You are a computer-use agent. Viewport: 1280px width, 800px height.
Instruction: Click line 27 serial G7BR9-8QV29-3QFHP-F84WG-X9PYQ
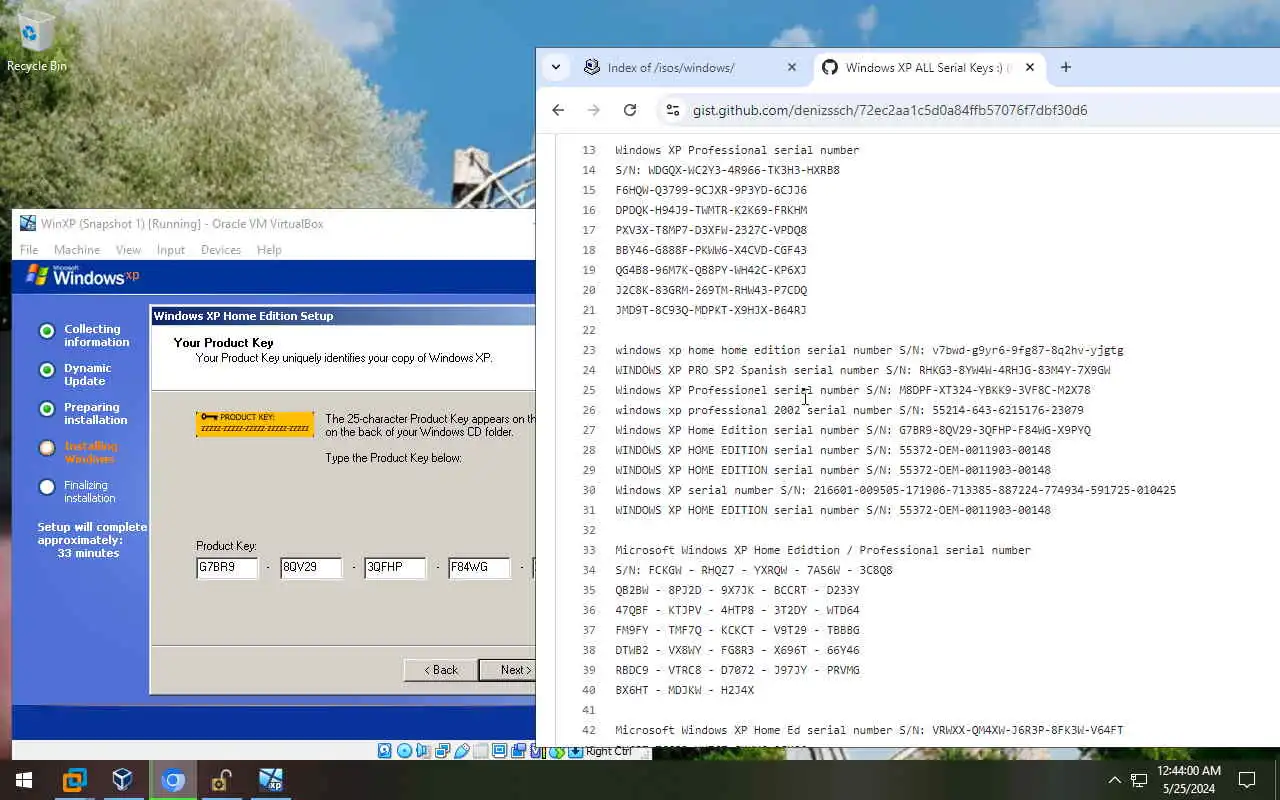tap(995, 430)
